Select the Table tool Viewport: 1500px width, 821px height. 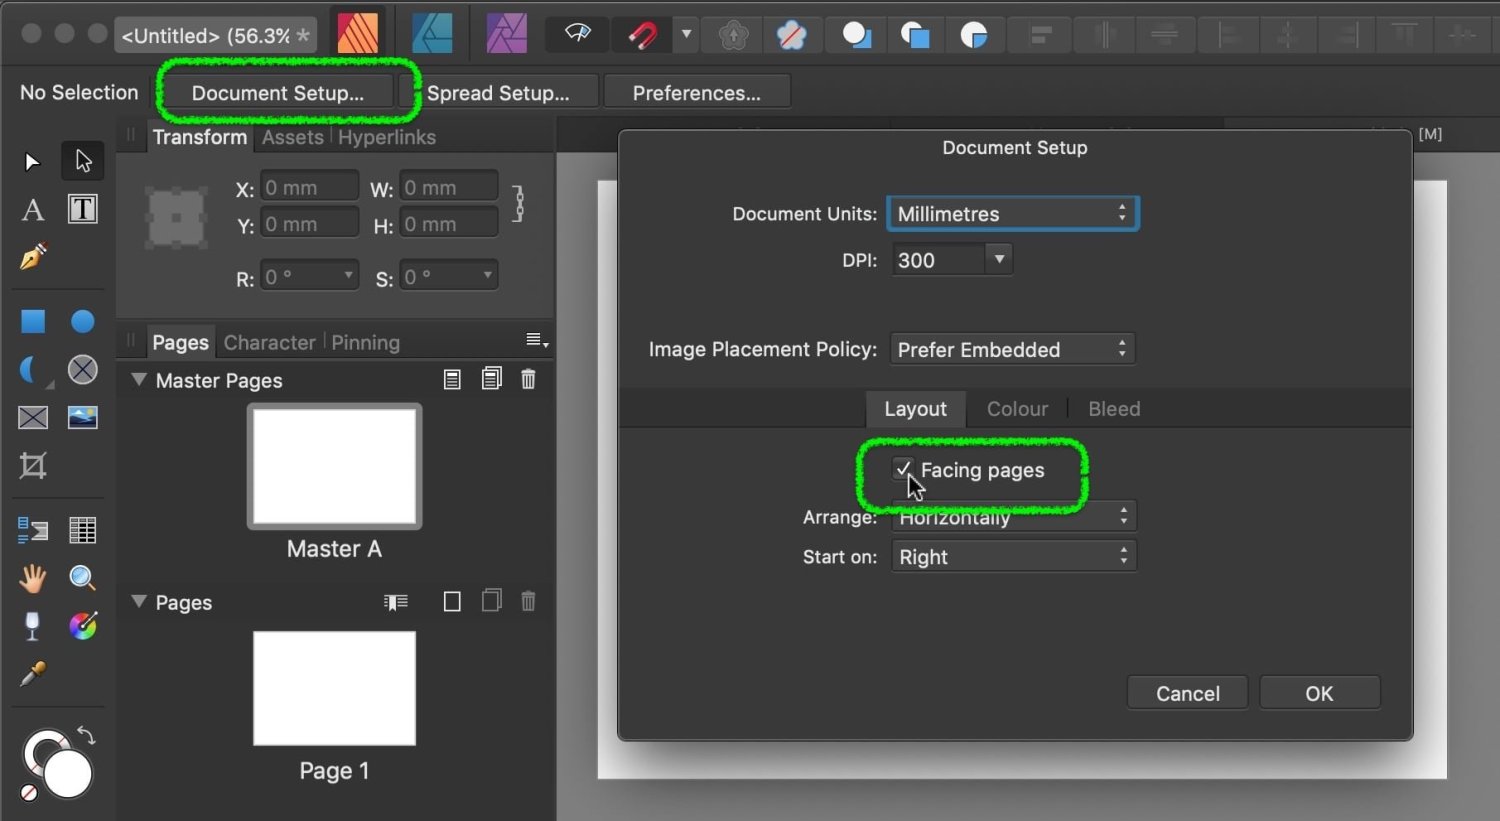click(x=82, y=530)
